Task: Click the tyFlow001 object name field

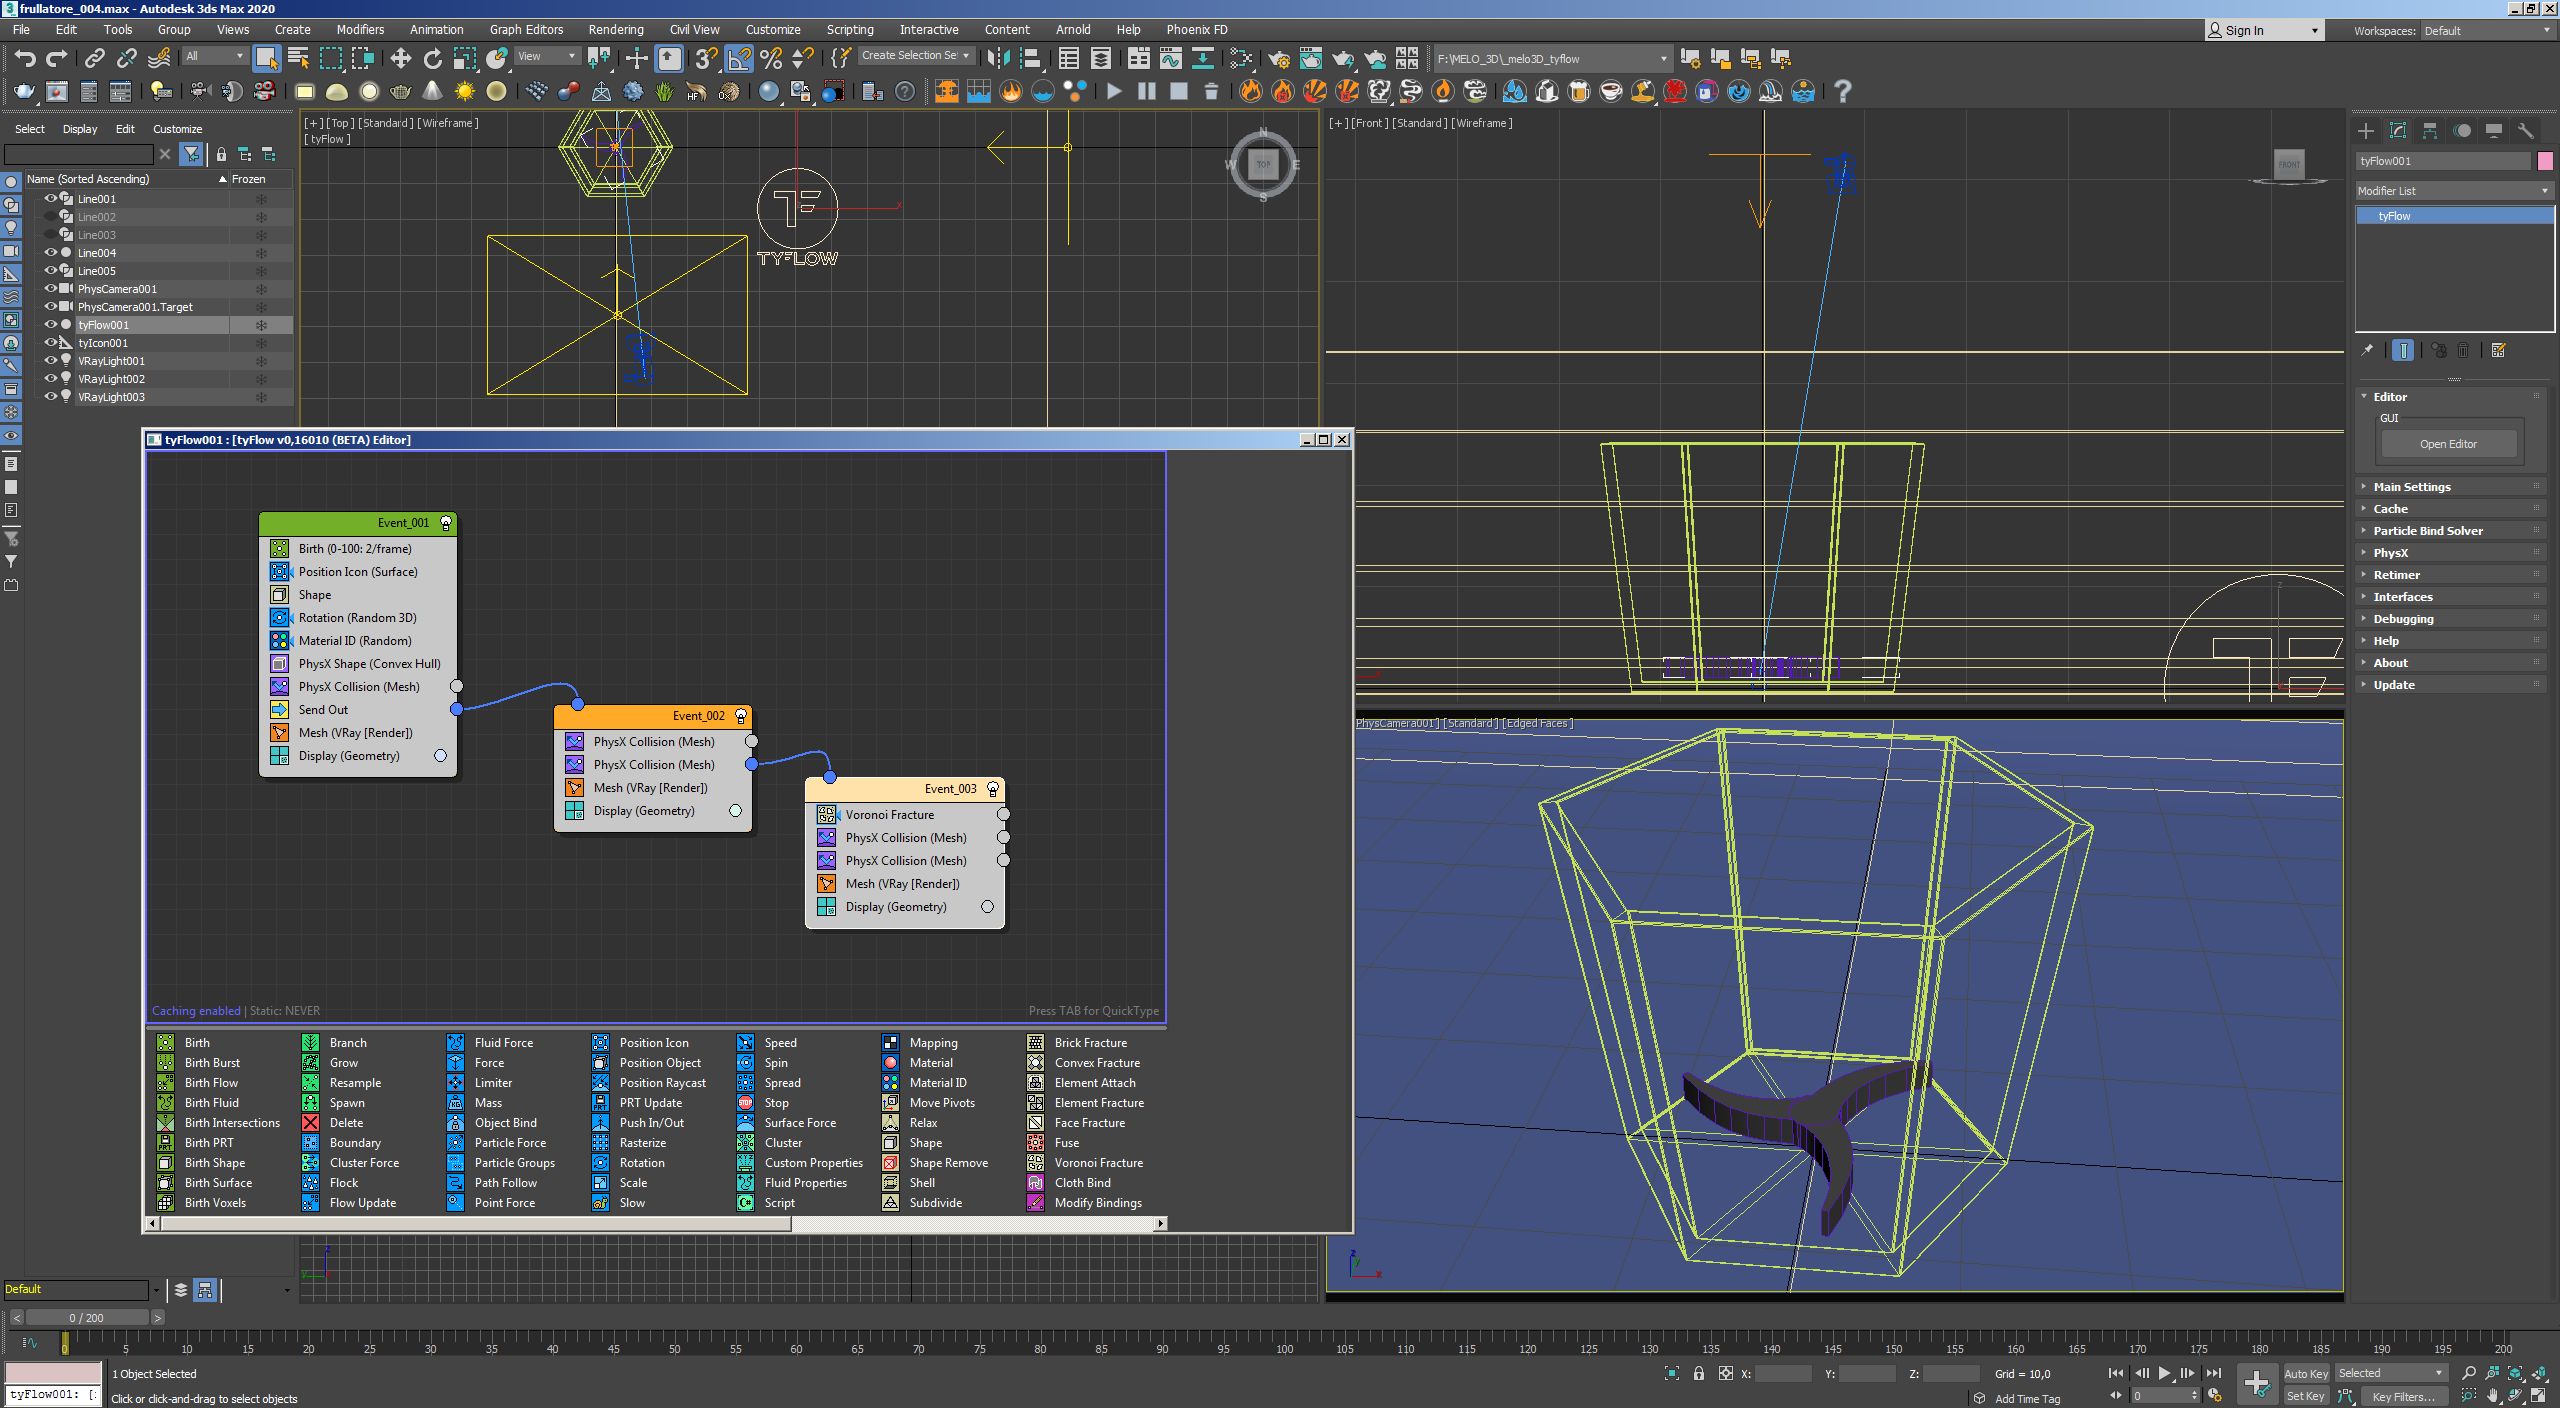Action: [x=2444, y=161]
